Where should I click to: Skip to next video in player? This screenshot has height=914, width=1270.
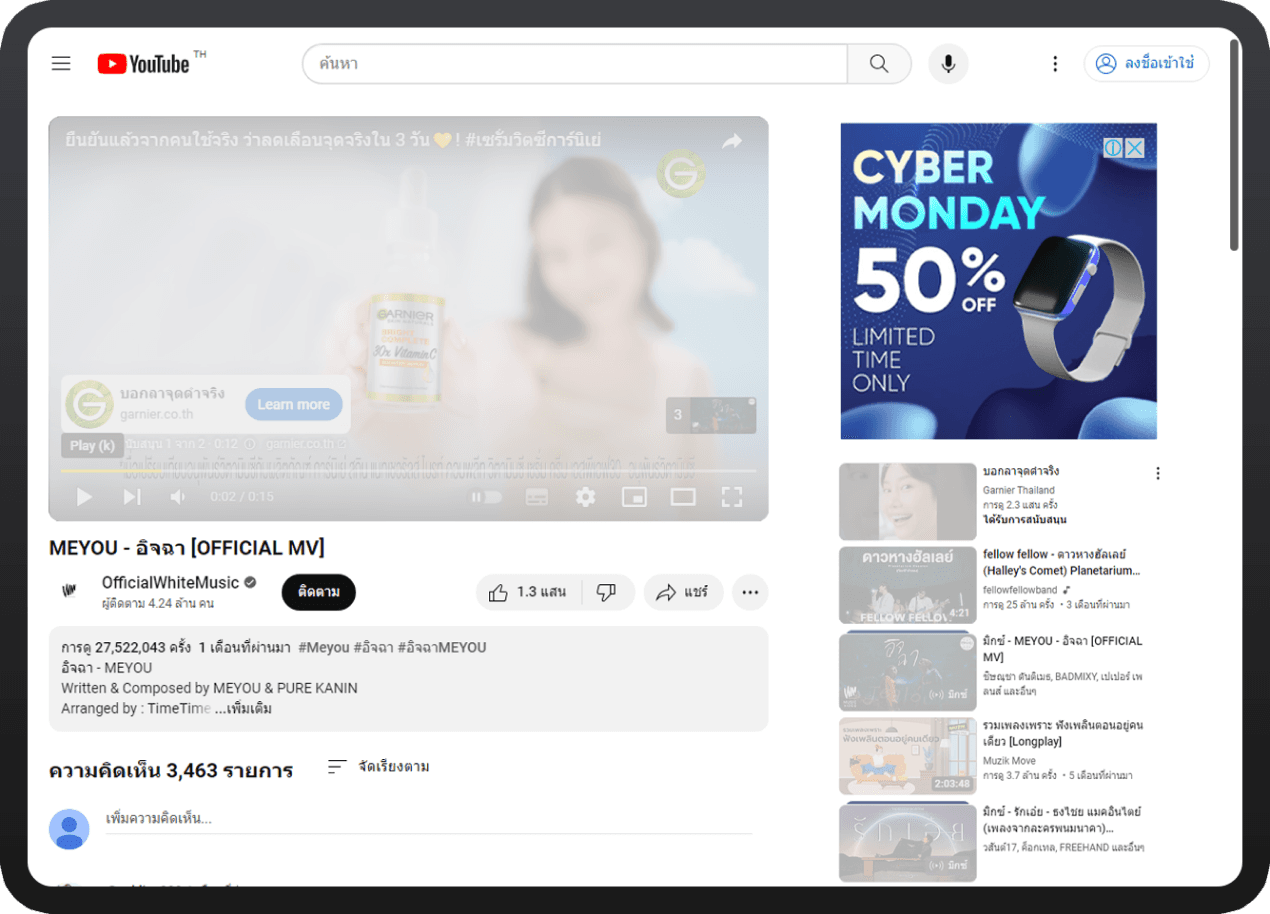[132, 497]
